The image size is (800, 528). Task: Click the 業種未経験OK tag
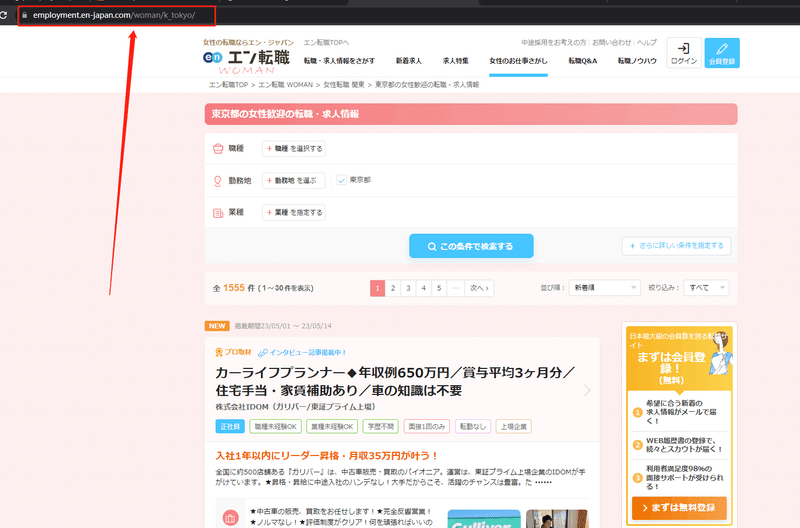click(x=332, y=426)
